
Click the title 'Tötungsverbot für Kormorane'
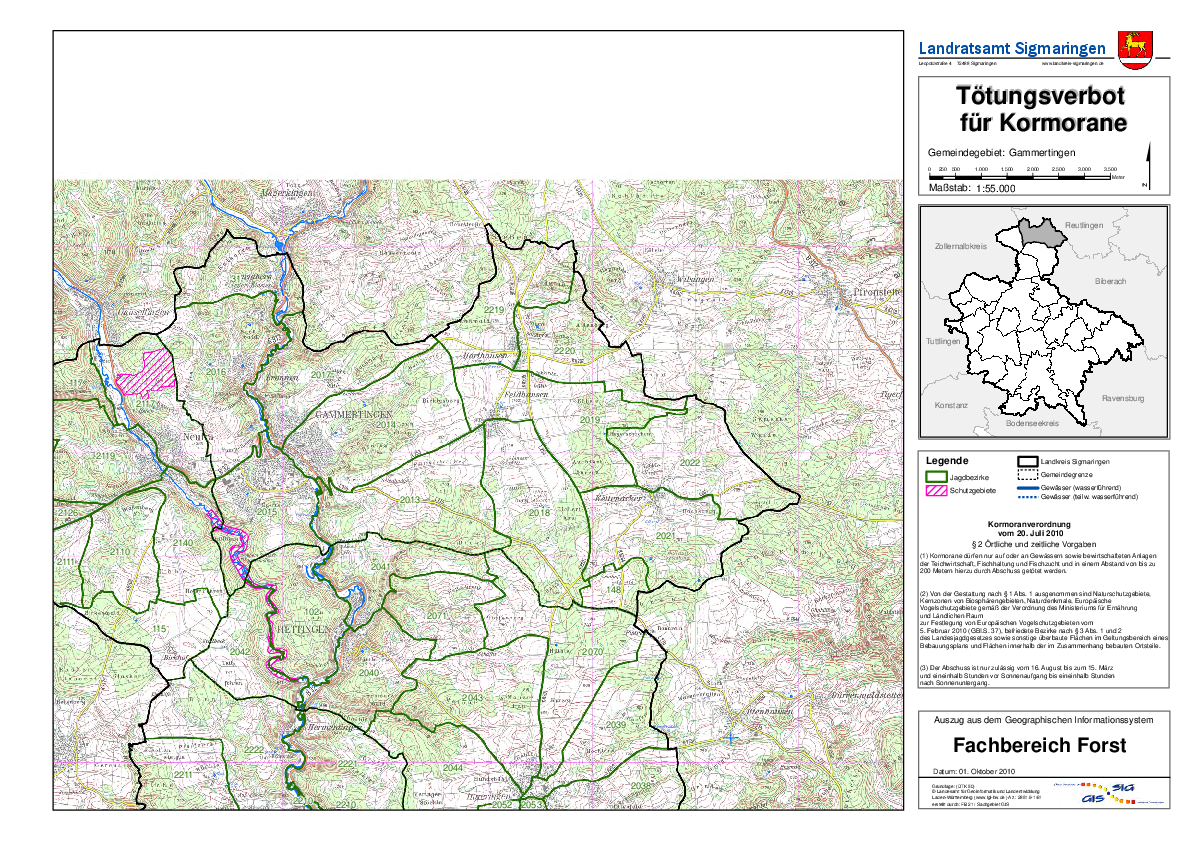click(x=1043, y=109)
